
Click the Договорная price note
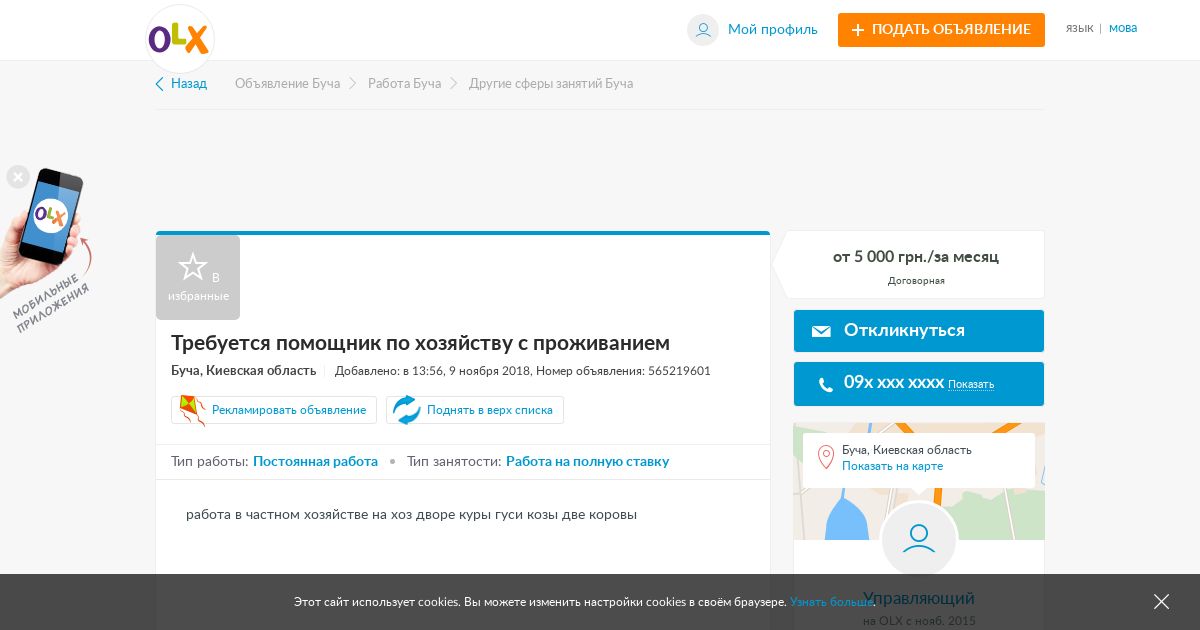point(916,281)
